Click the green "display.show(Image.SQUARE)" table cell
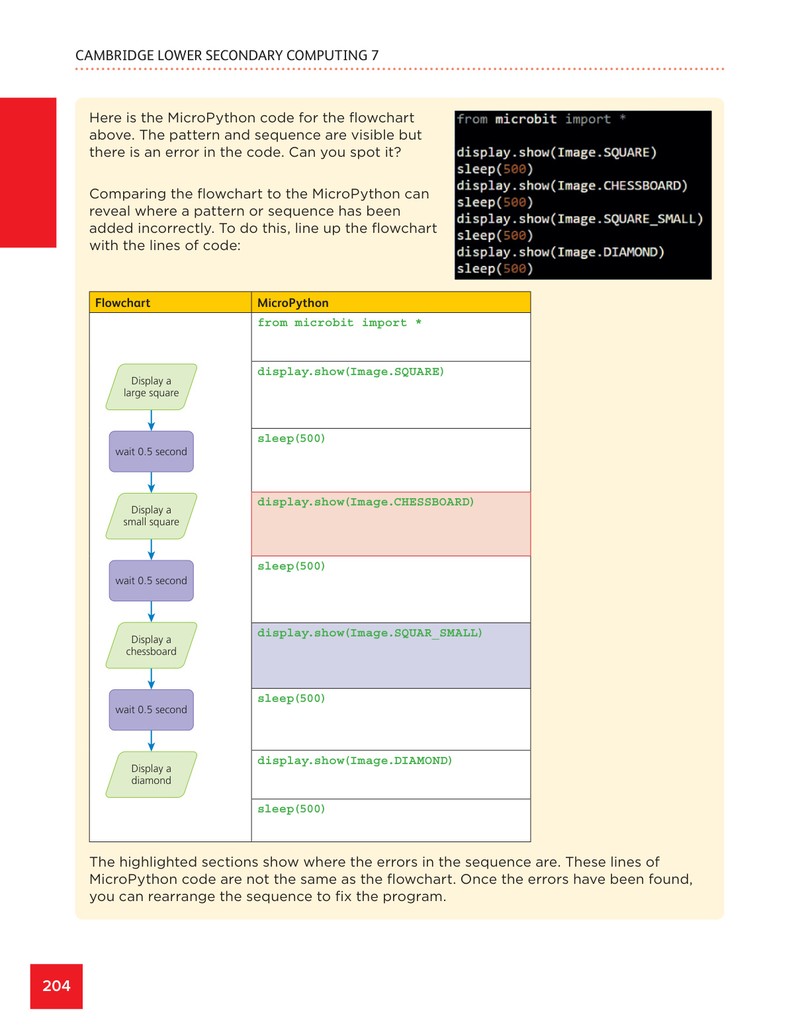This screenshot has height=1036, width=800. coord(391,395)
